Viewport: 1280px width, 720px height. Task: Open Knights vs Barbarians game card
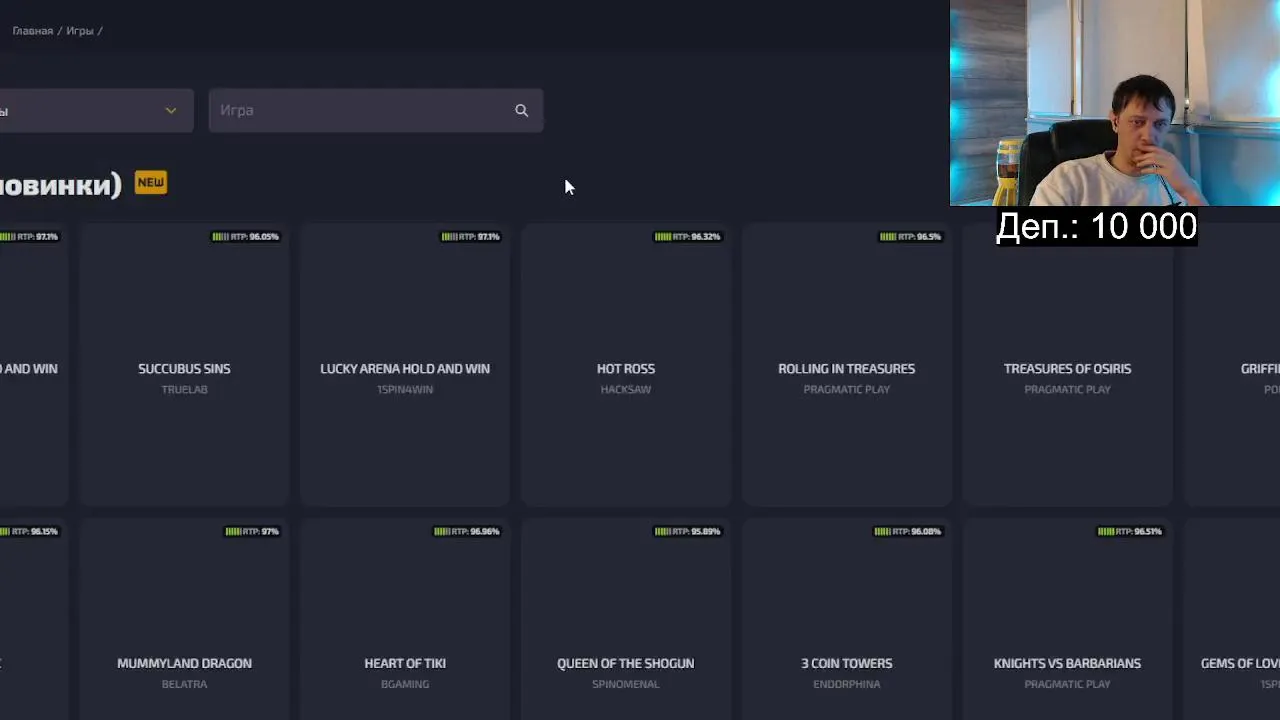(x=1067, y=620)
